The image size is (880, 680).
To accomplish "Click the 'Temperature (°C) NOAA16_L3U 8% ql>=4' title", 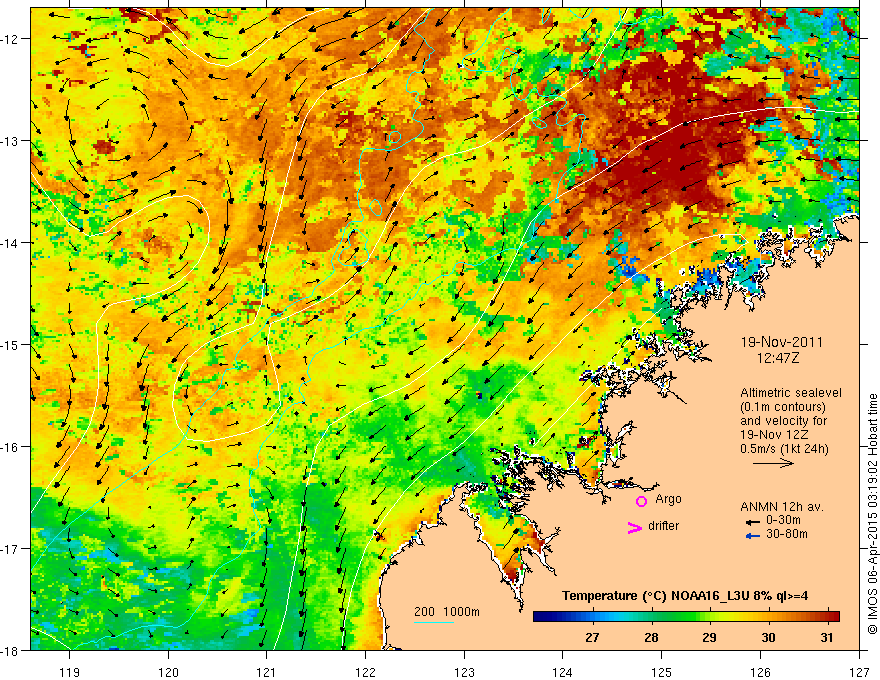I will [x=685, y=596].
